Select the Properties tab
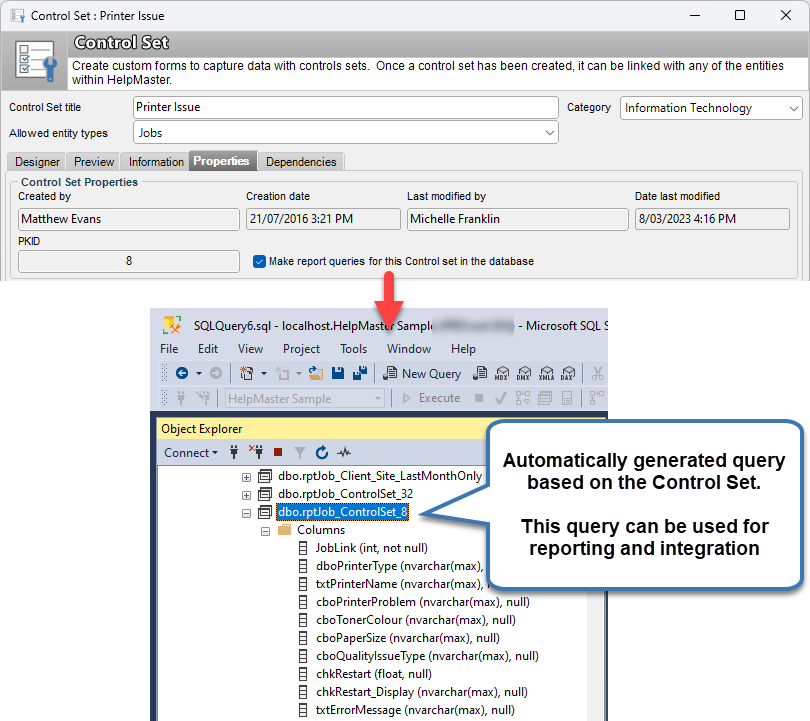This screenshot has width=810, height=721. (221, 161)
